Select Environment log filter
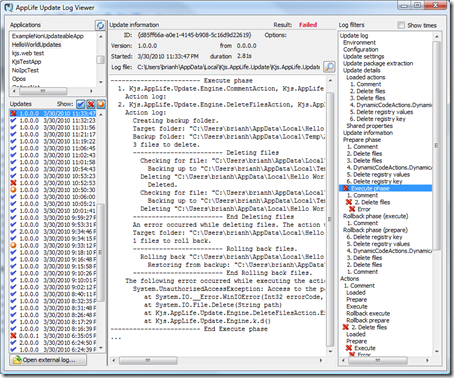454x378 pixels. tap(359, 43)
